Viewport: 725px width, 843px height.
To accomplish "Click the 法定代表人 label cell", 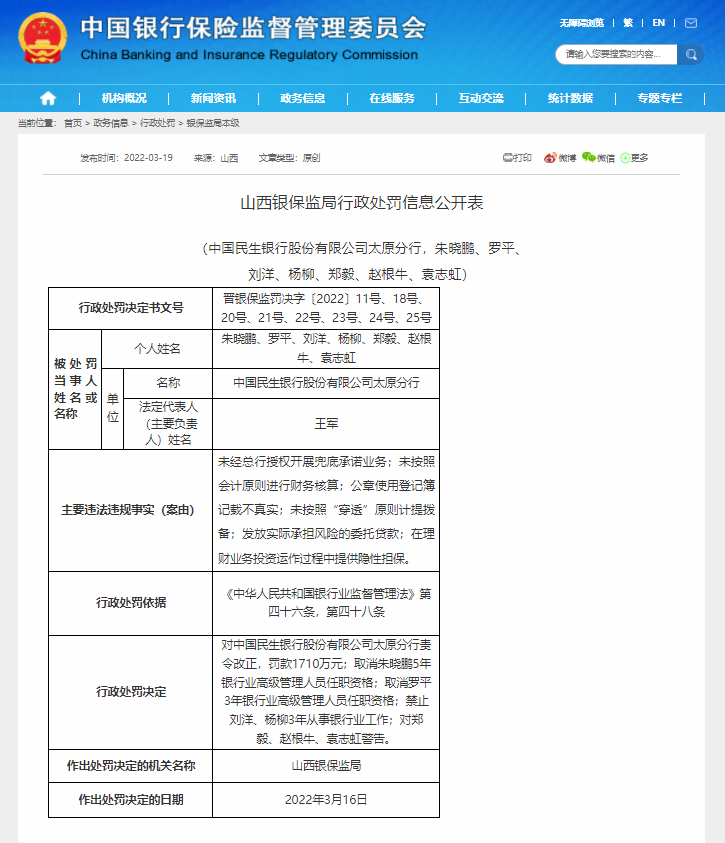I will coord(168,424).
